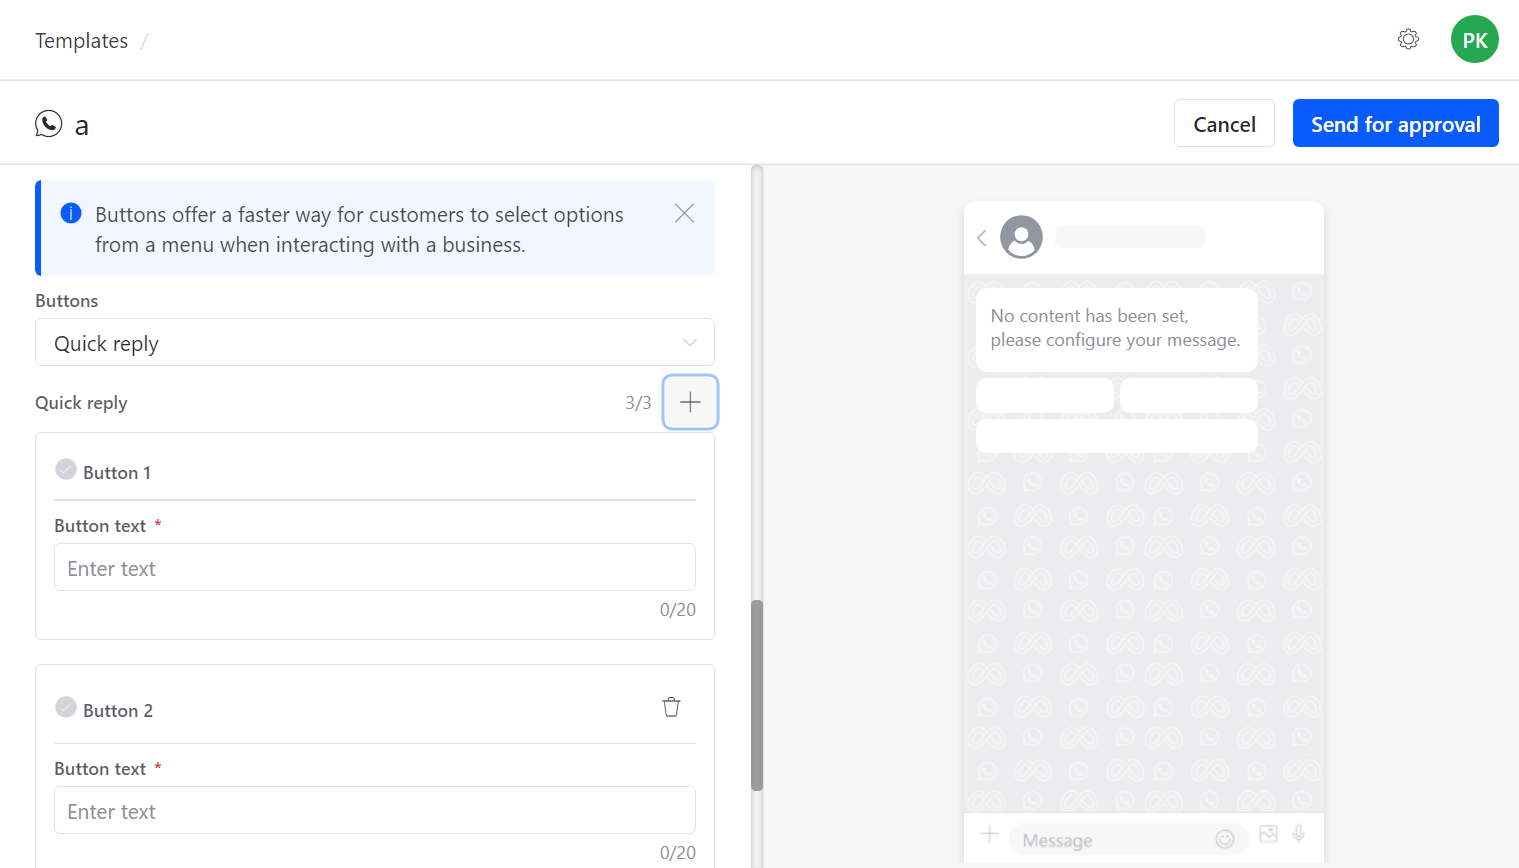
Task: Click the Button 1 status check icon
Action: click(66, 469)
